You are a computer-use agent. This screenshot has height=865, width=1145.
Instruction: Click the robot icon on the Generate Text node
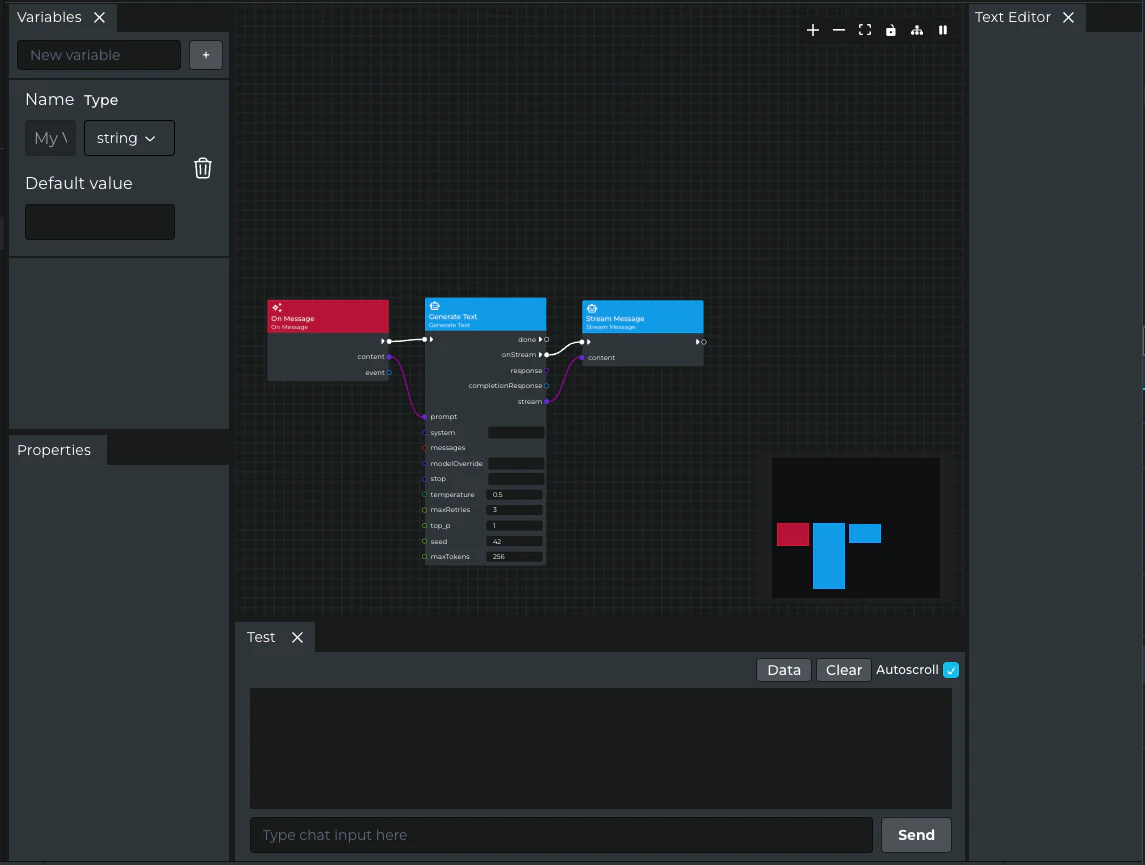[434, 306]
